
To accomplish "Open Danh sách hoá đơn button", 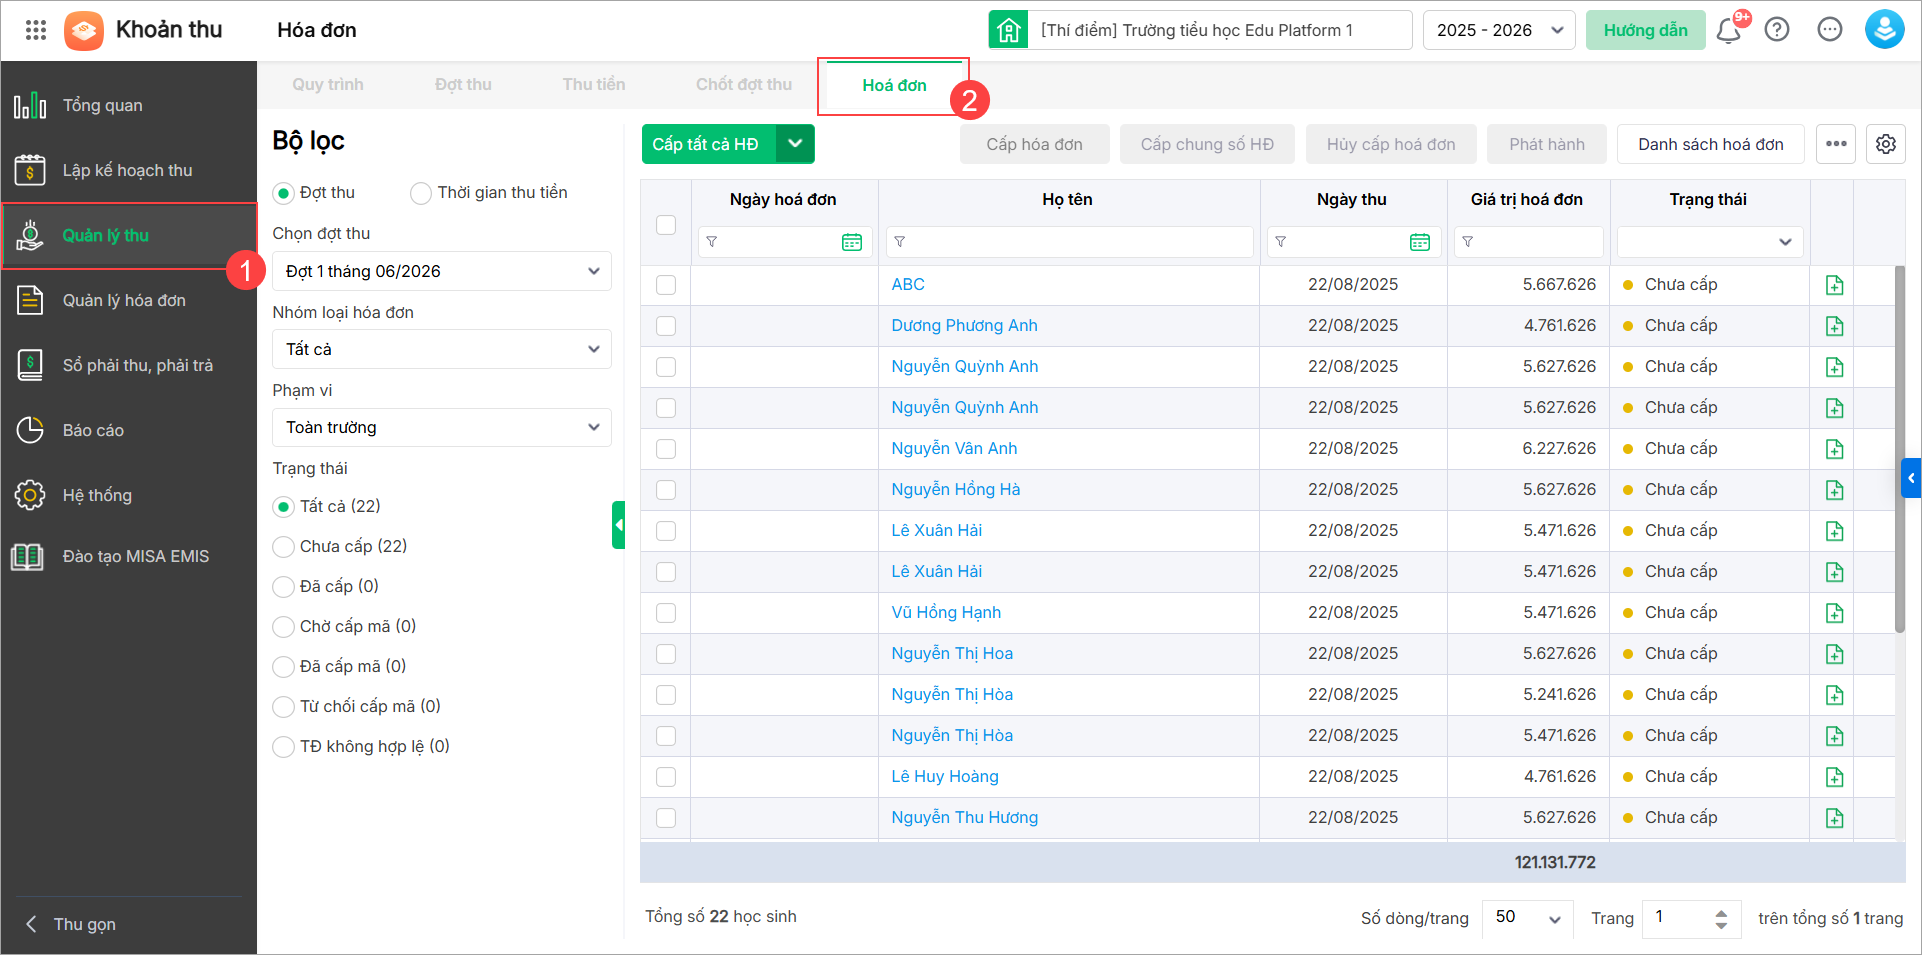I will [1710, 144].
